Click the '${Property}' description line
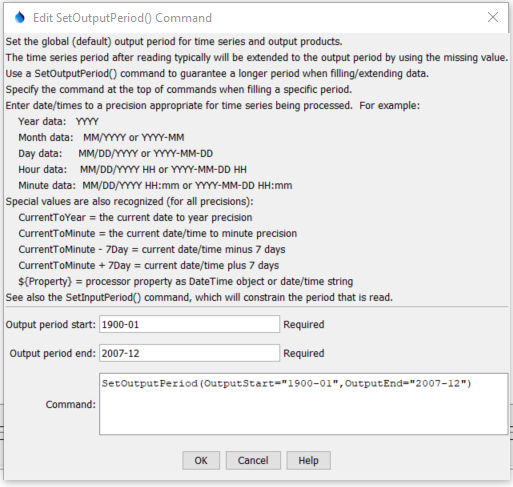Image resolution: width=513 pixels, height=487 pixels. pyautogui.click(x=186, y=281)
